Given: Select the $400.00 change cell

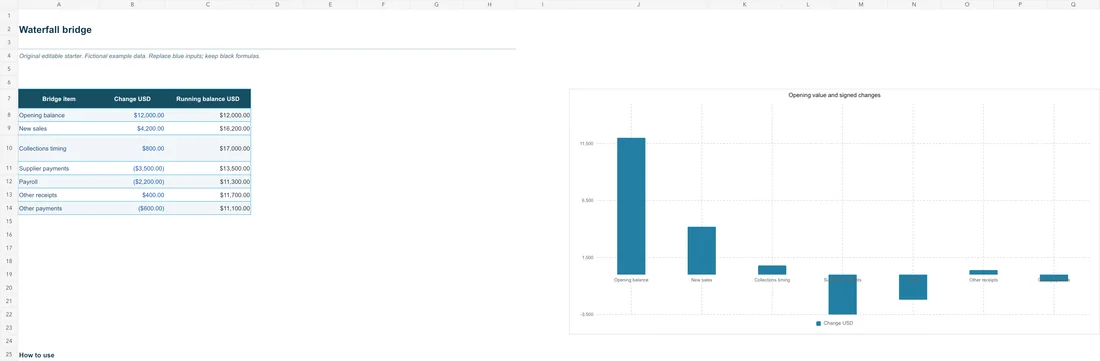Looking at the screenshot, I should [x=133, y=195].
